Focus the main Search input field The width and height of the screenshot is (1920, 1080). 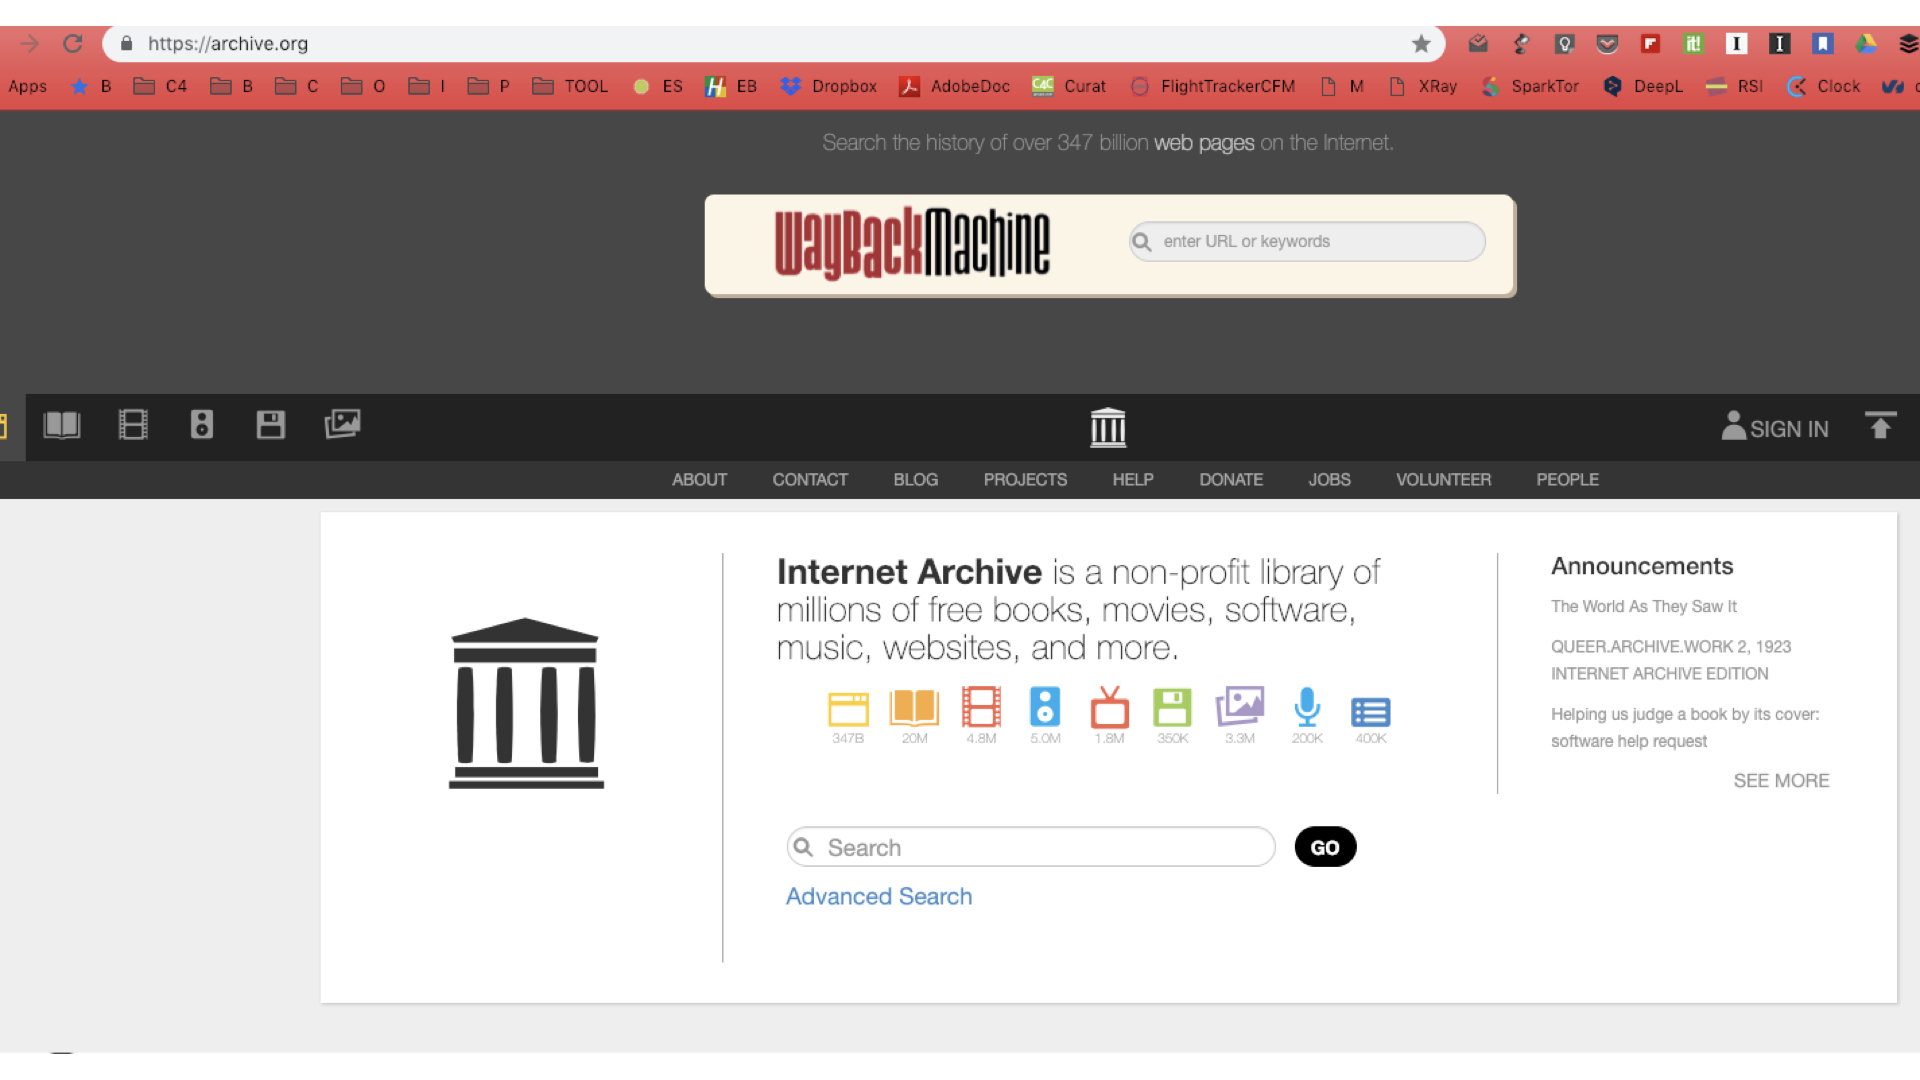coord(1031,847)
